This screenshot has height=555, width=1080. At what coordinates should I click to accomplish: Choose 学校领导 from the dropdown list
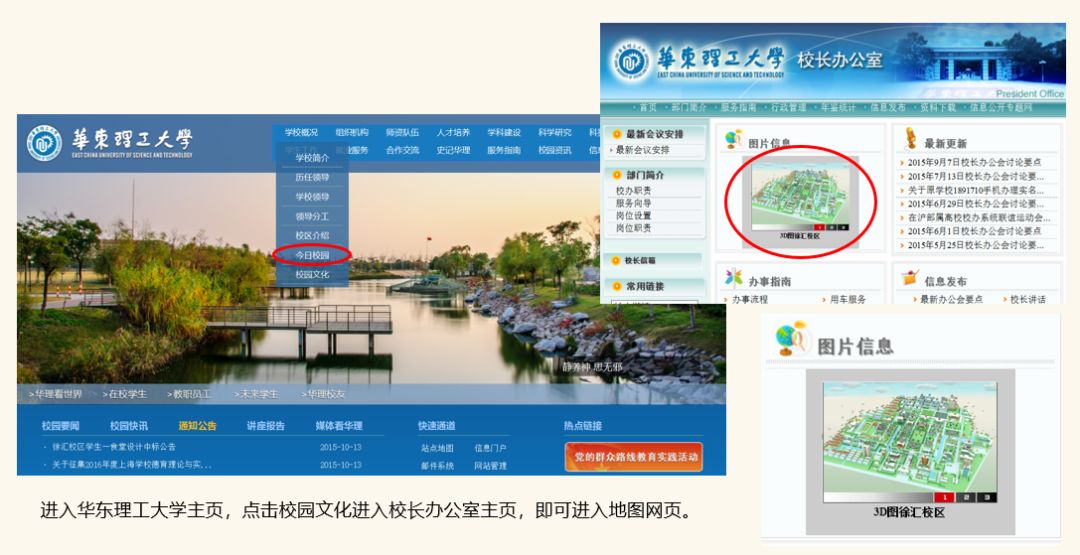coord(312,196)
